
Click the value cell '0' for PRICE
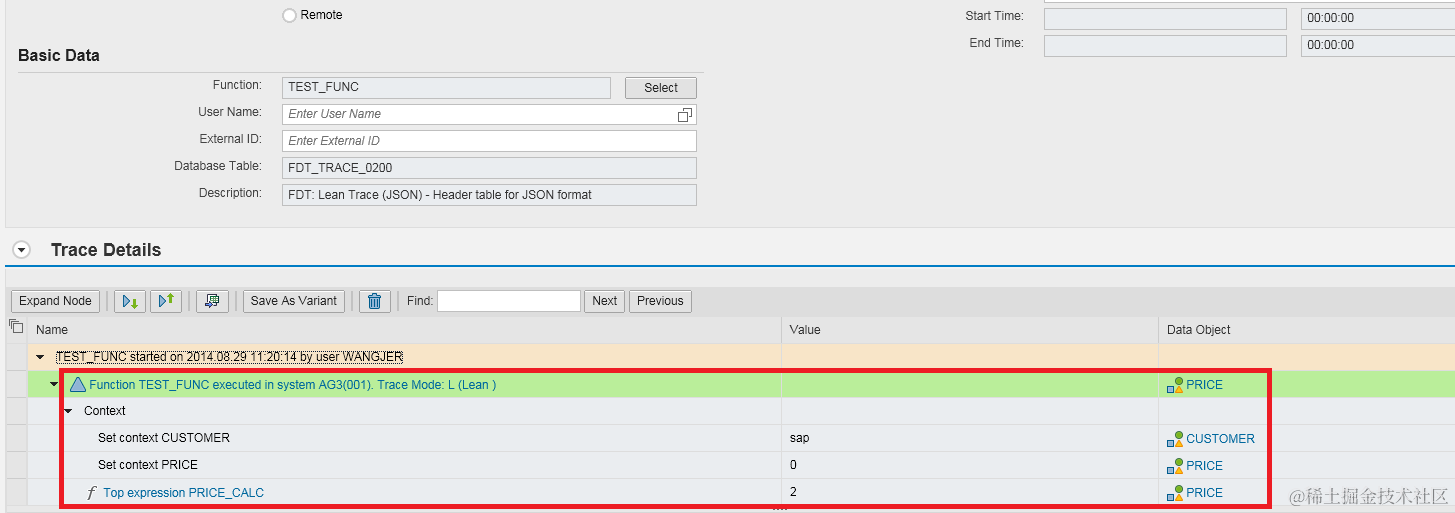tap(970, 465)
